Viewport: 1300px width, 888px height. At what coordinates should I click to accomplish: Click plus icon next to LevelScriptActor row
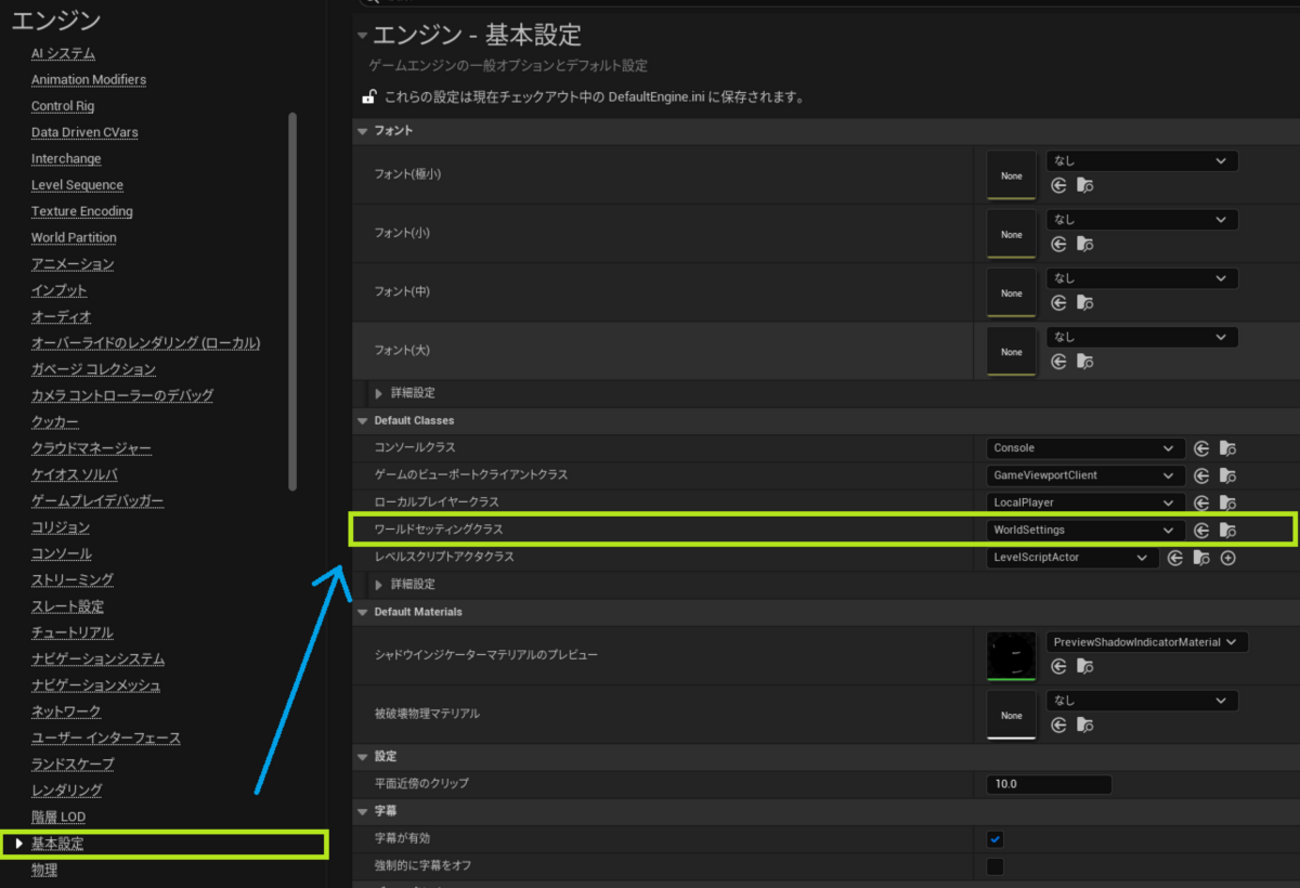coord(1228,558)
